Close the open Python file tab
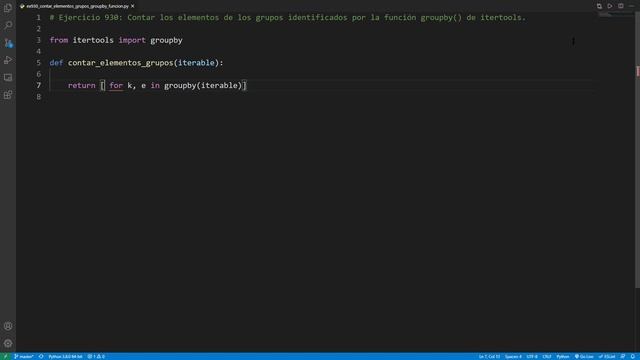This screenshot has width=640, height=360. tap(133, 6)
